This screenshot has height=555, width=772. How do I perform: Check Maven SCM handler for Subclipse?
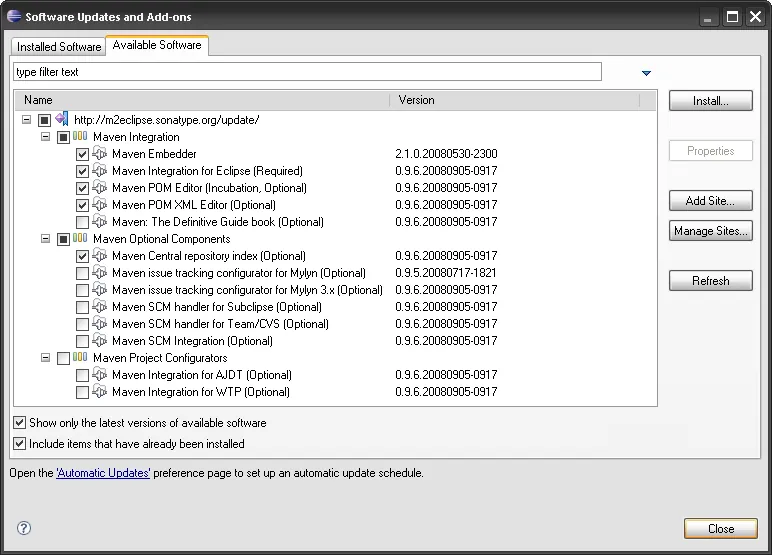click(82, 307)
